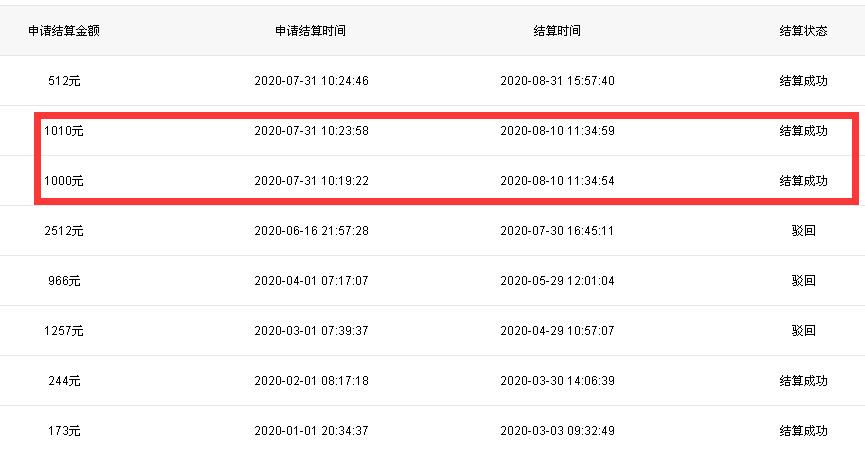
Task: Click the 申请结算时间 column header
Action: (311, 31)
